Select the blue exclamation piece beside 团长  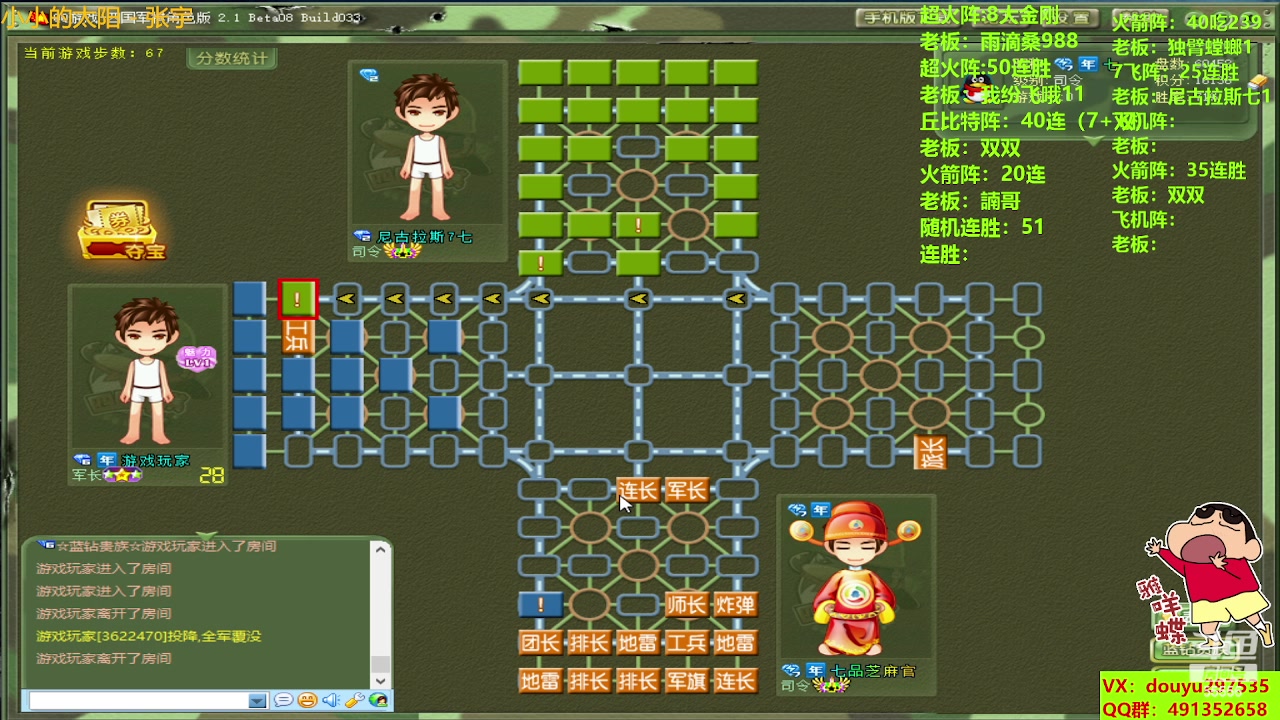(540, 604)
